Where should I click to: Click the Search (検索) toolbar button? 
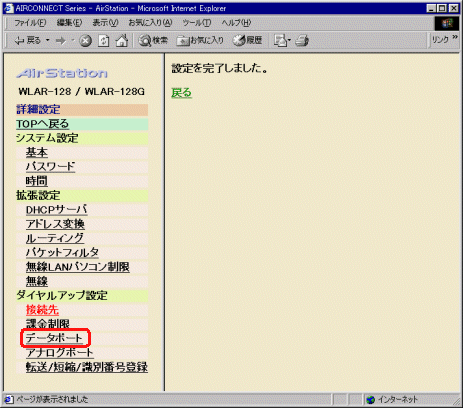pos(153,41)
